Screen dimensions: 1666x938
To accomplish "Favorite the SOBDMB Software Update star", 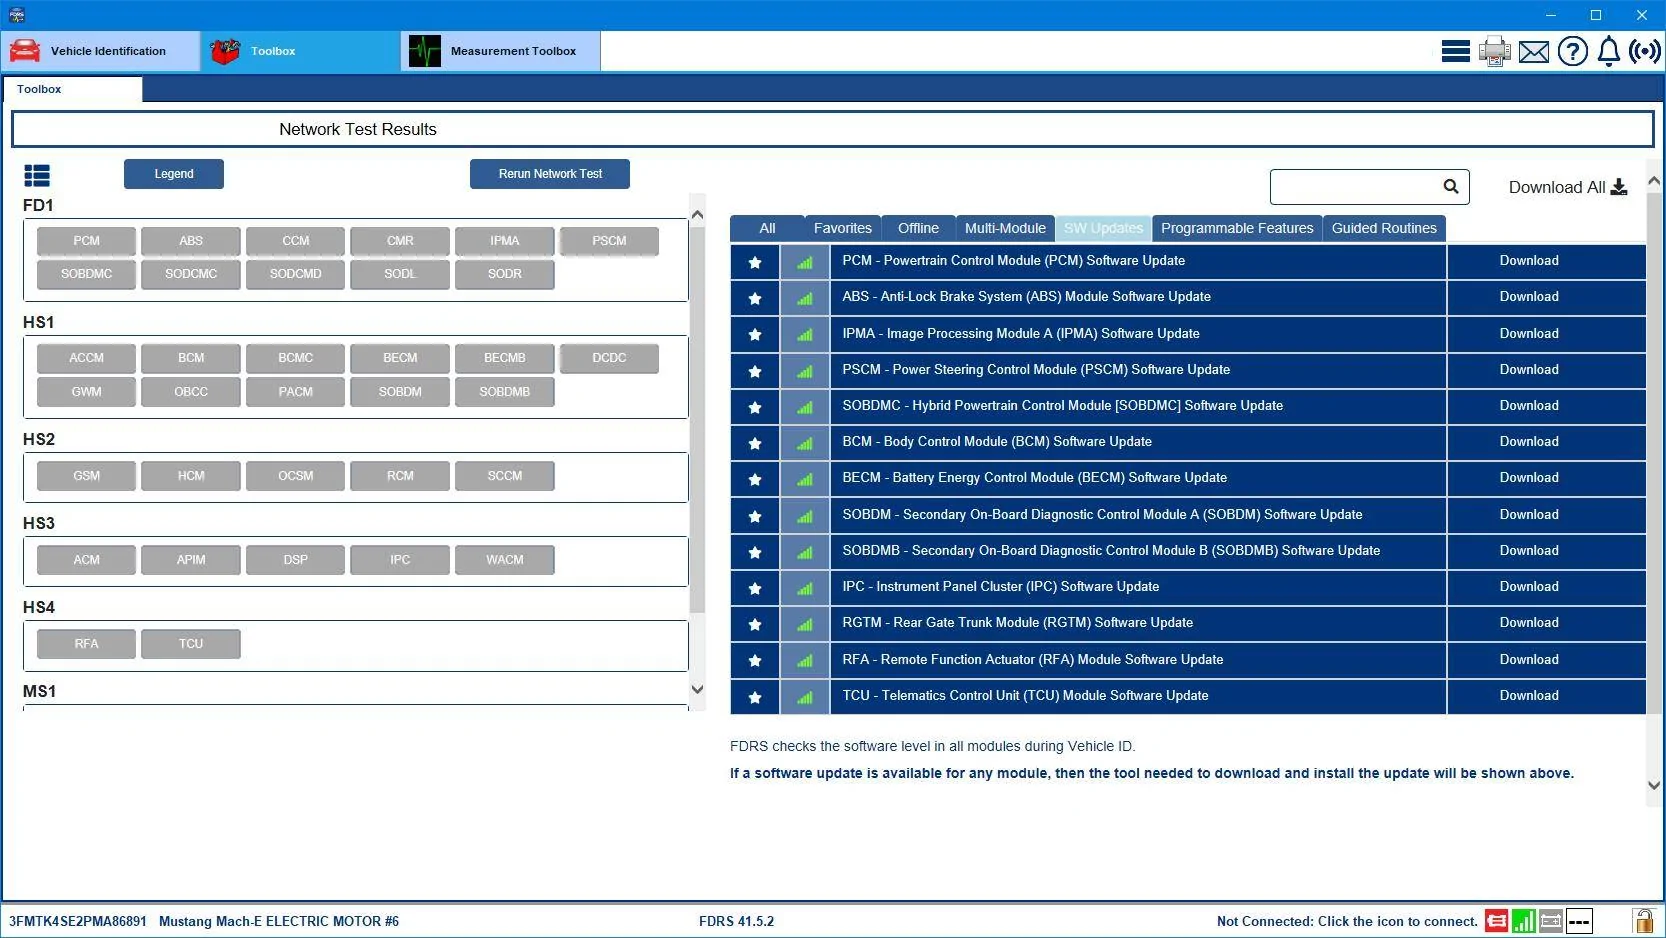I will (x=755, y=552).
